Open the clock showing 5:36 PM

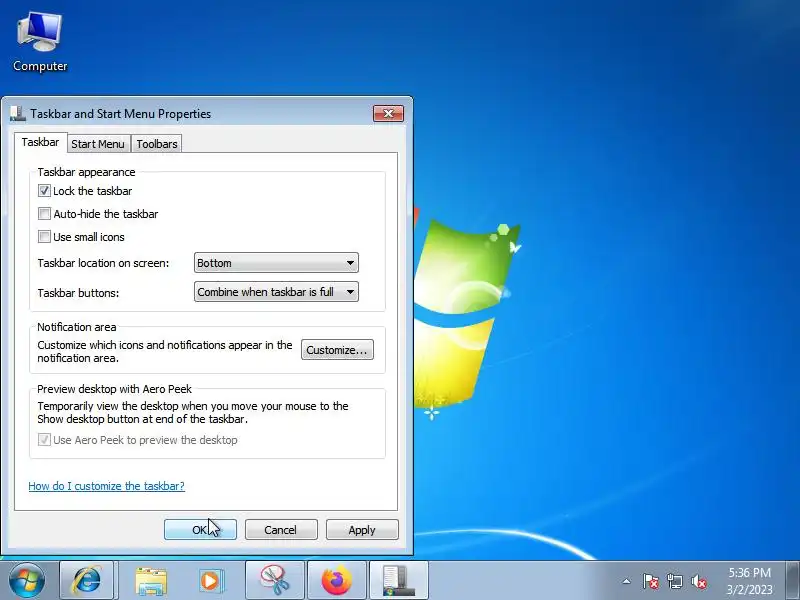[x=749, y=581]
